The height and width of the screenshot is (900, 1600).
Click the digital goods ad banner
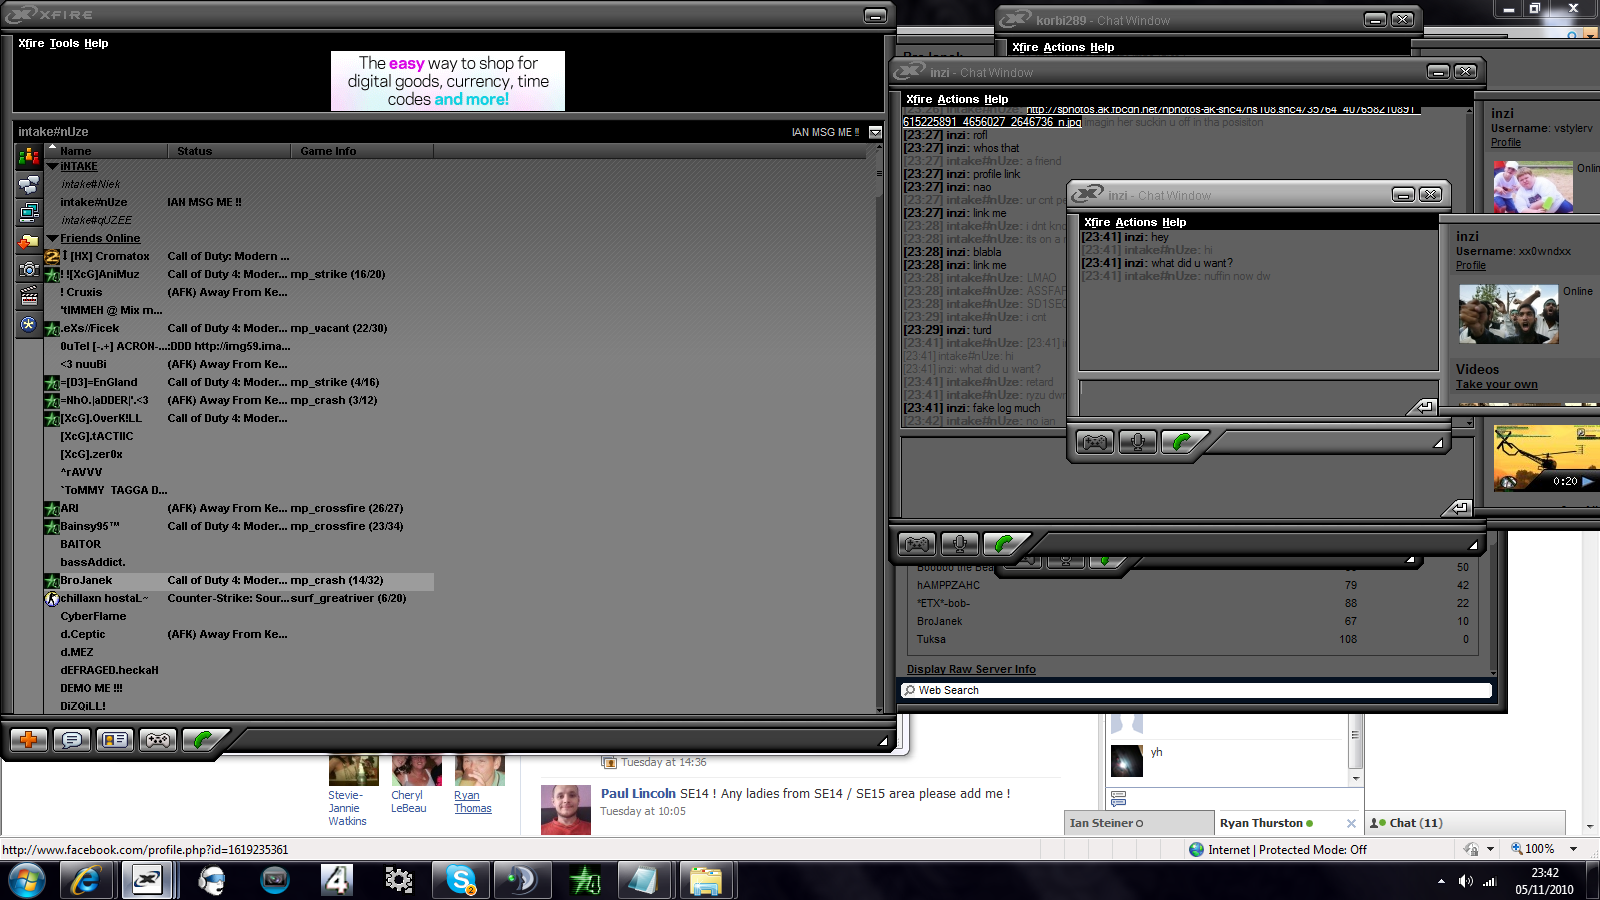(448, 81)
